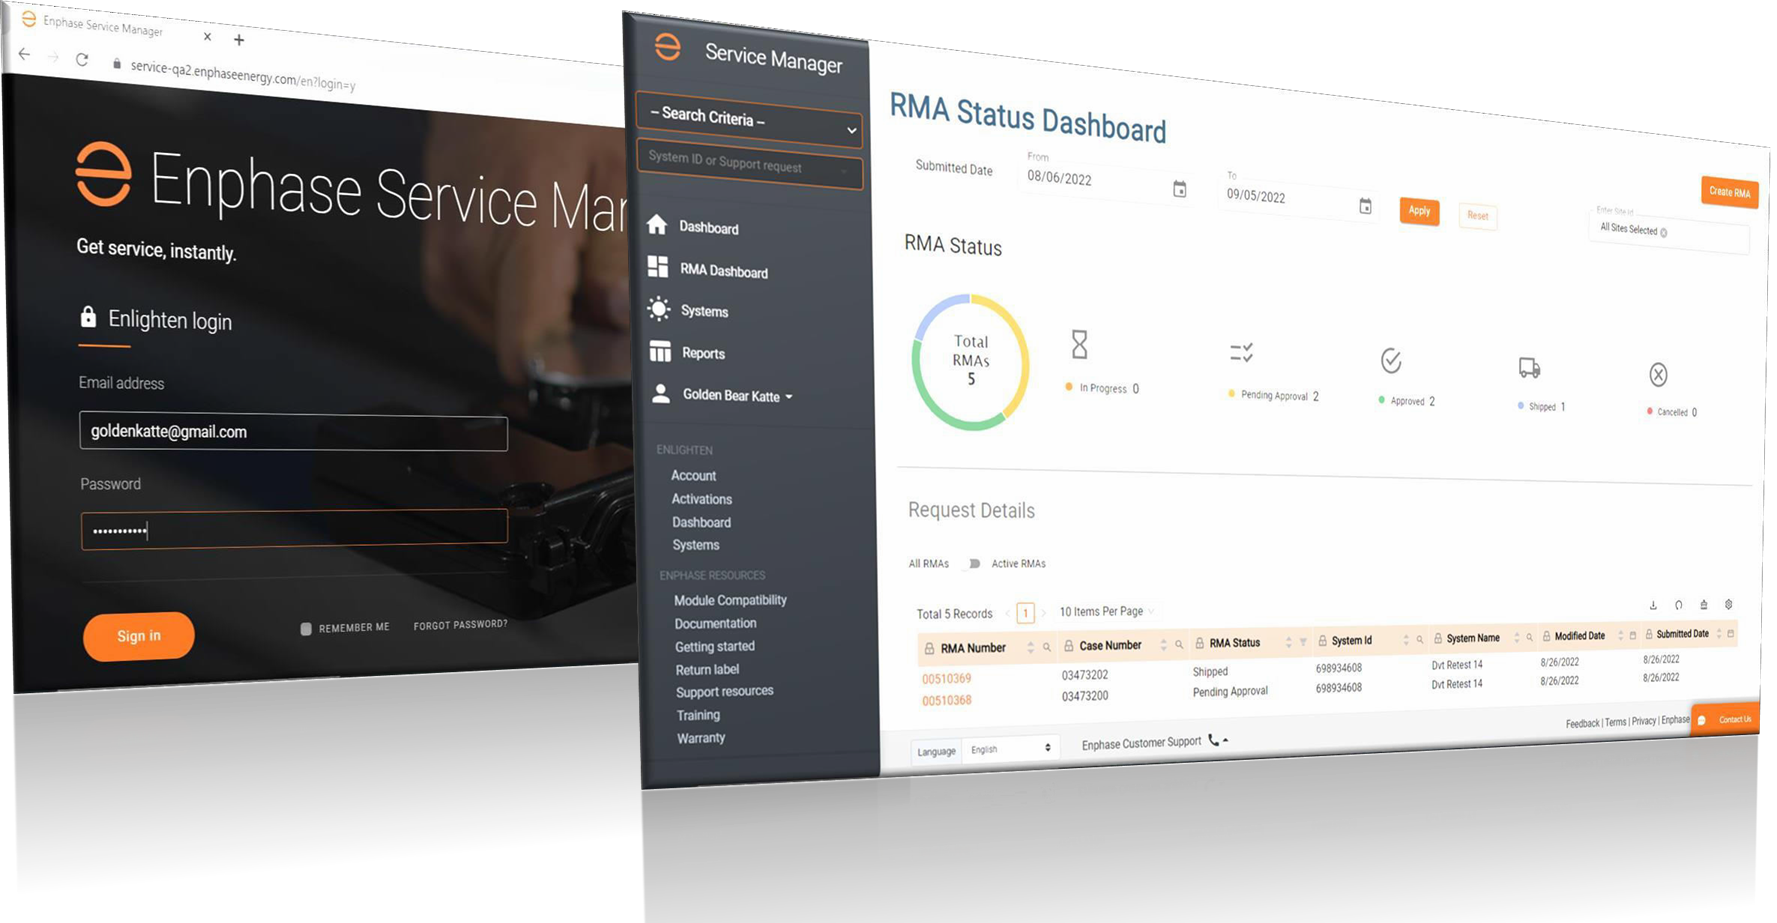Click the Reports table icon in the sidebar
The width and height of the screenshot is (1777, 923).
pyautogui.click(x=660, y=351)
